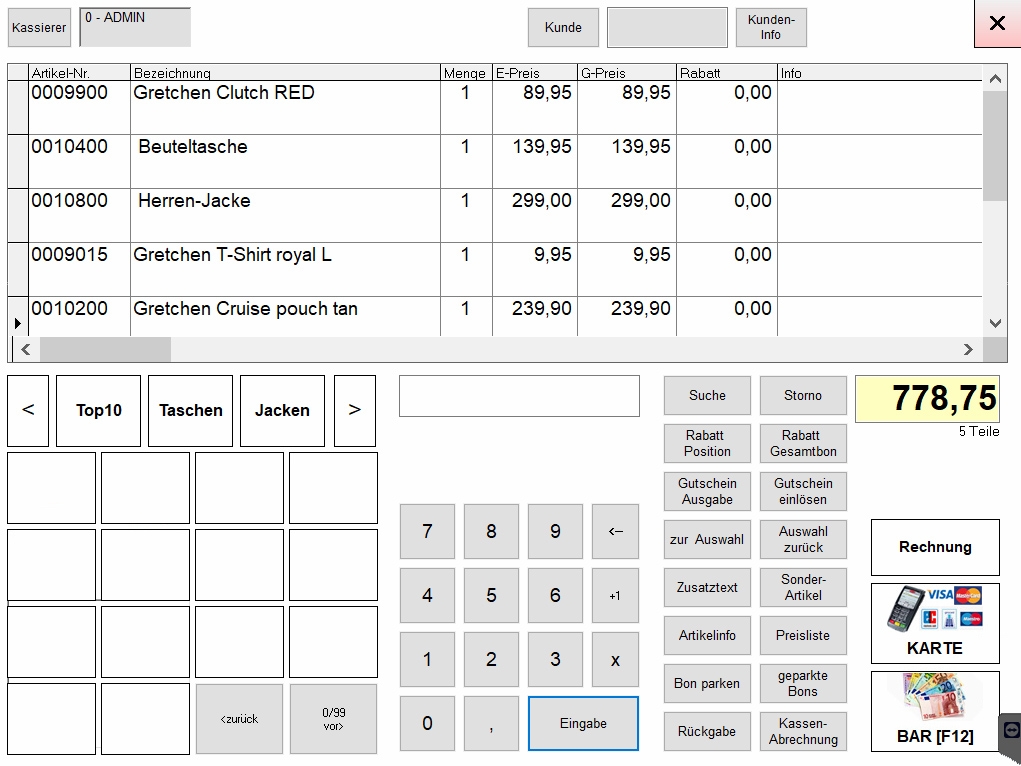Apply Rabatt Position
The width and height of the screenshot is (1021, 766).
707,444
